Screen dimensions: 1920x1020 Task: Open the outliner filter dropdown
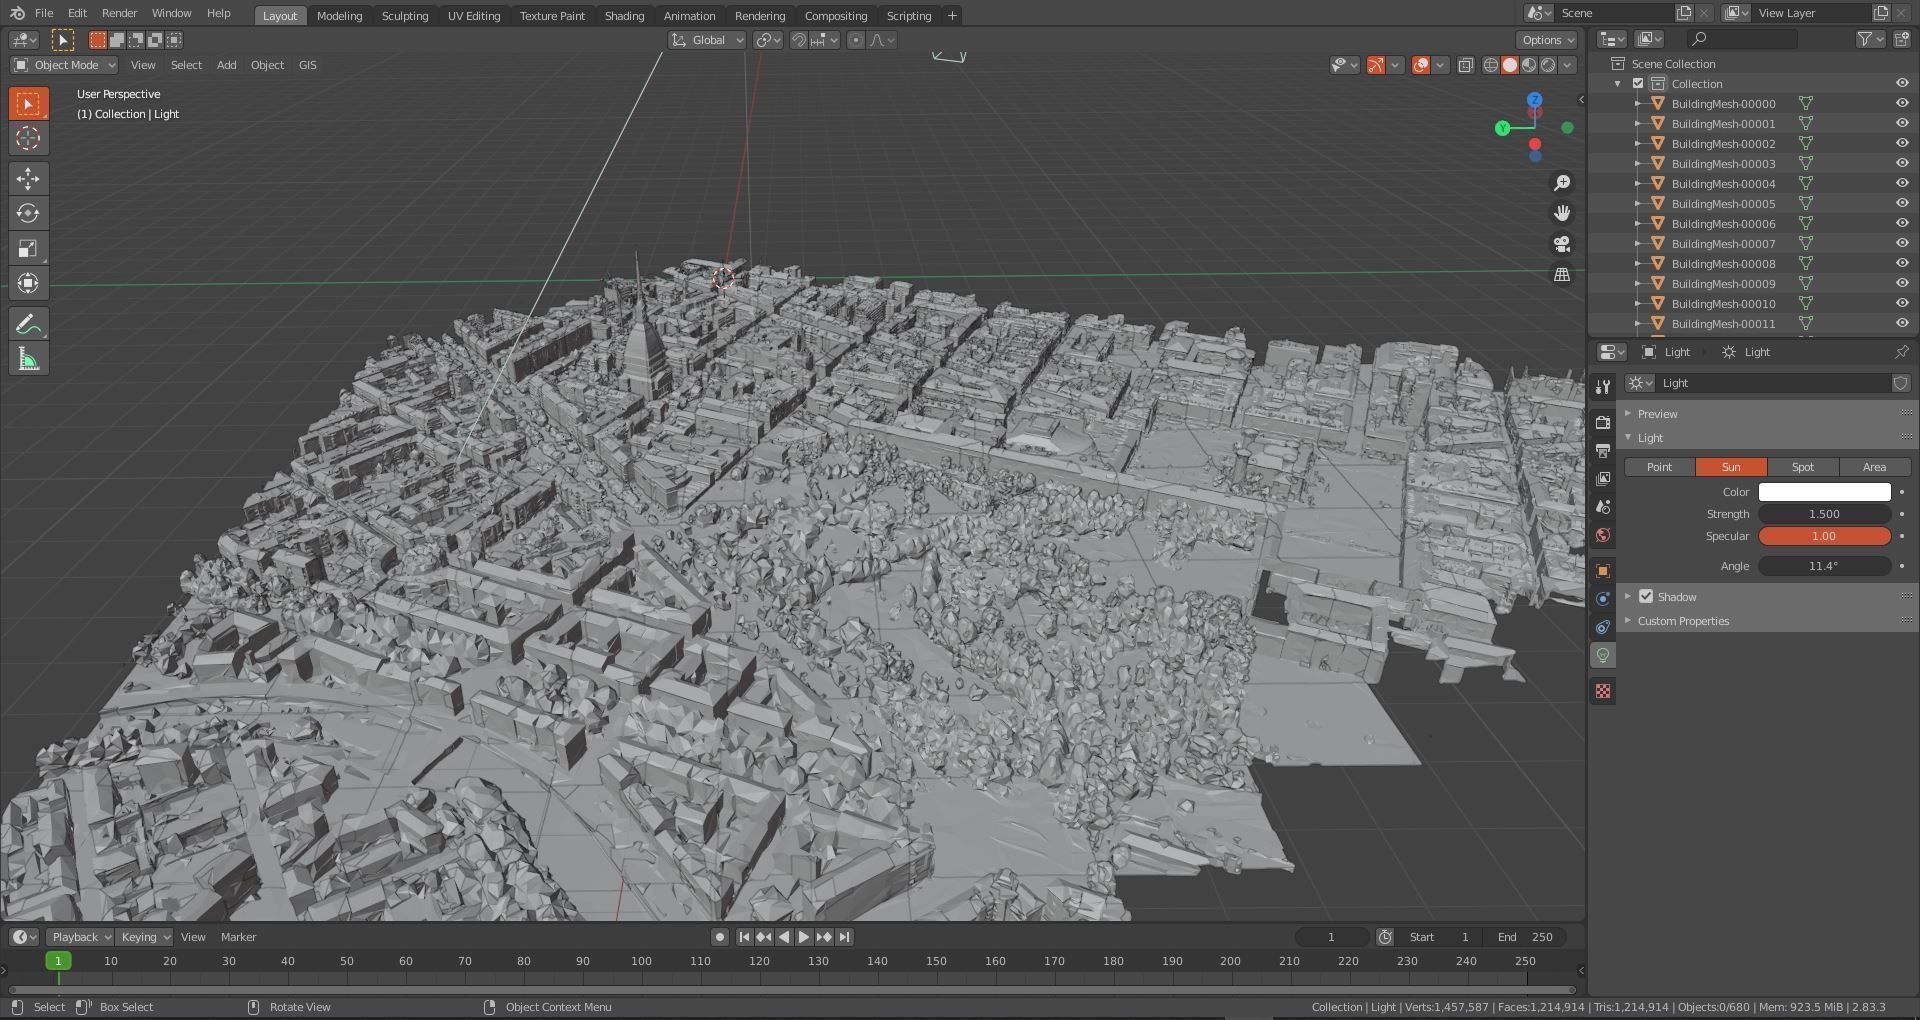[x=1870, y=39]
